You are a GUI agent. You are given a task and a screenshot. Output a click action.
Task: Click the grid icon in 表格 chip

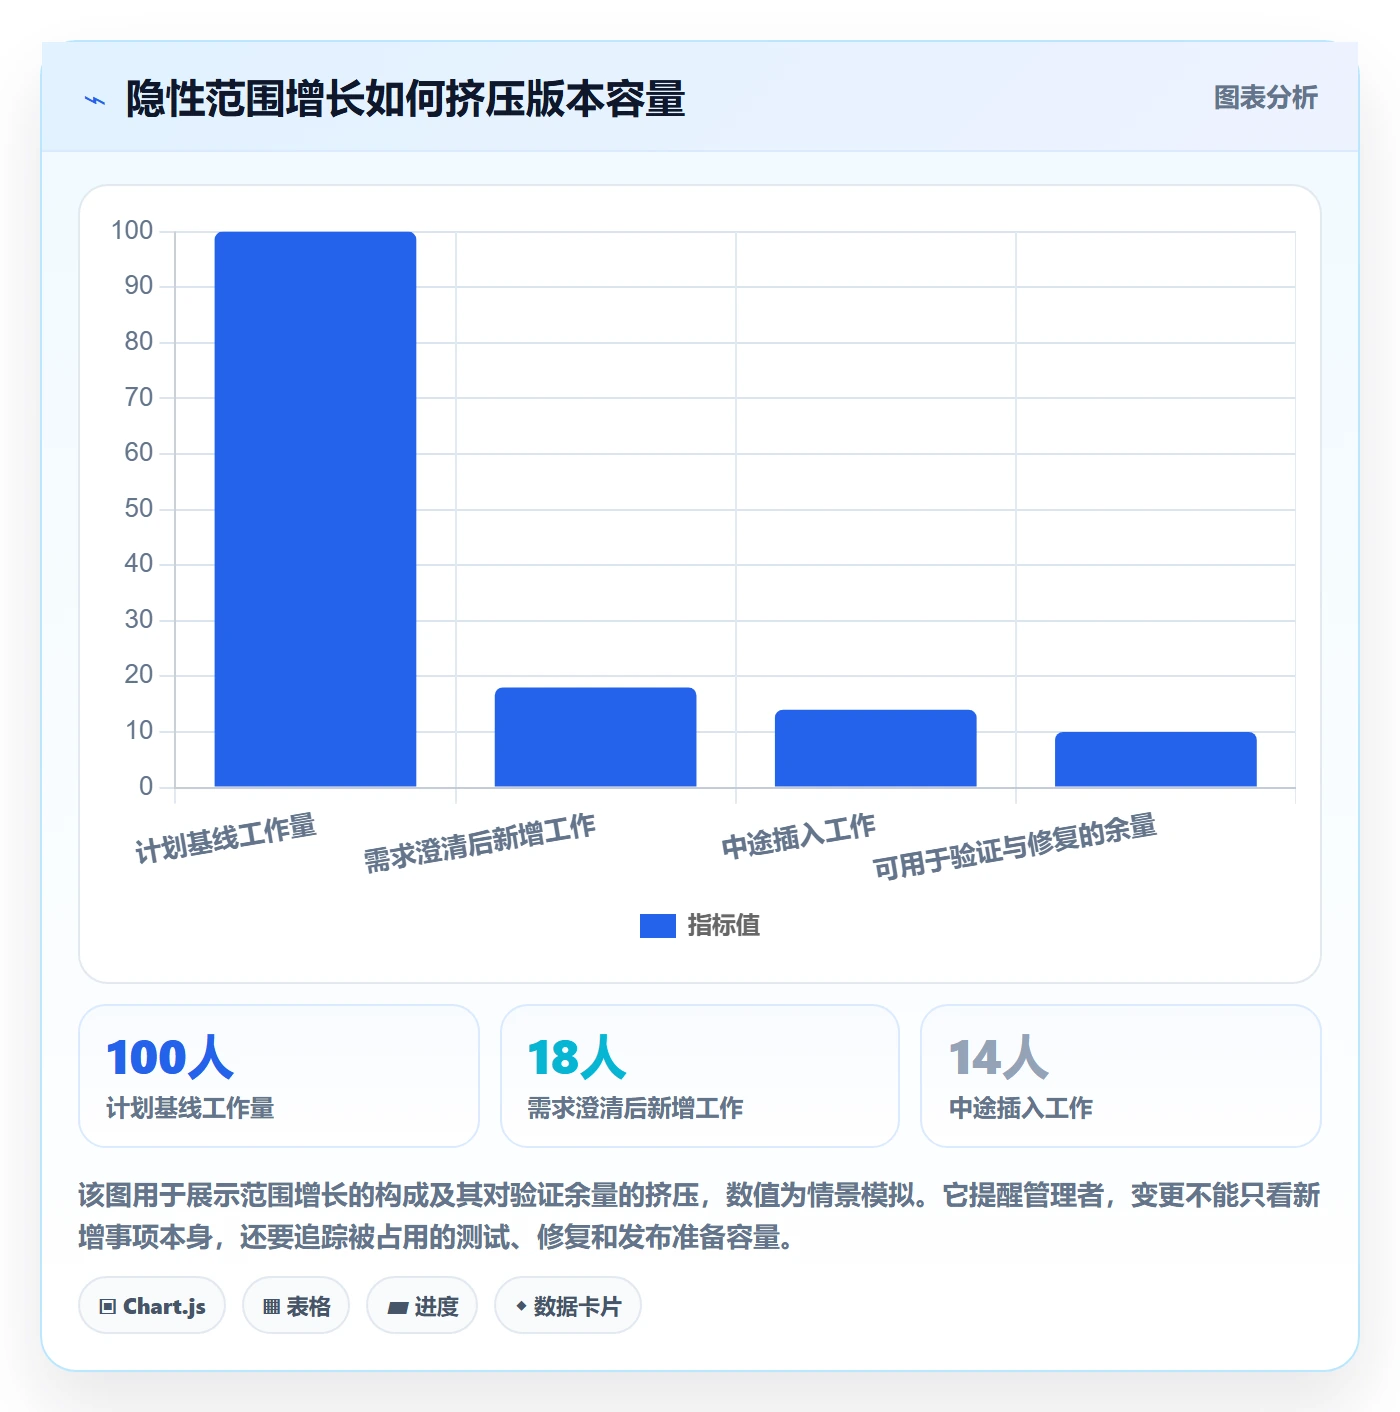(x=271, y=1307)
